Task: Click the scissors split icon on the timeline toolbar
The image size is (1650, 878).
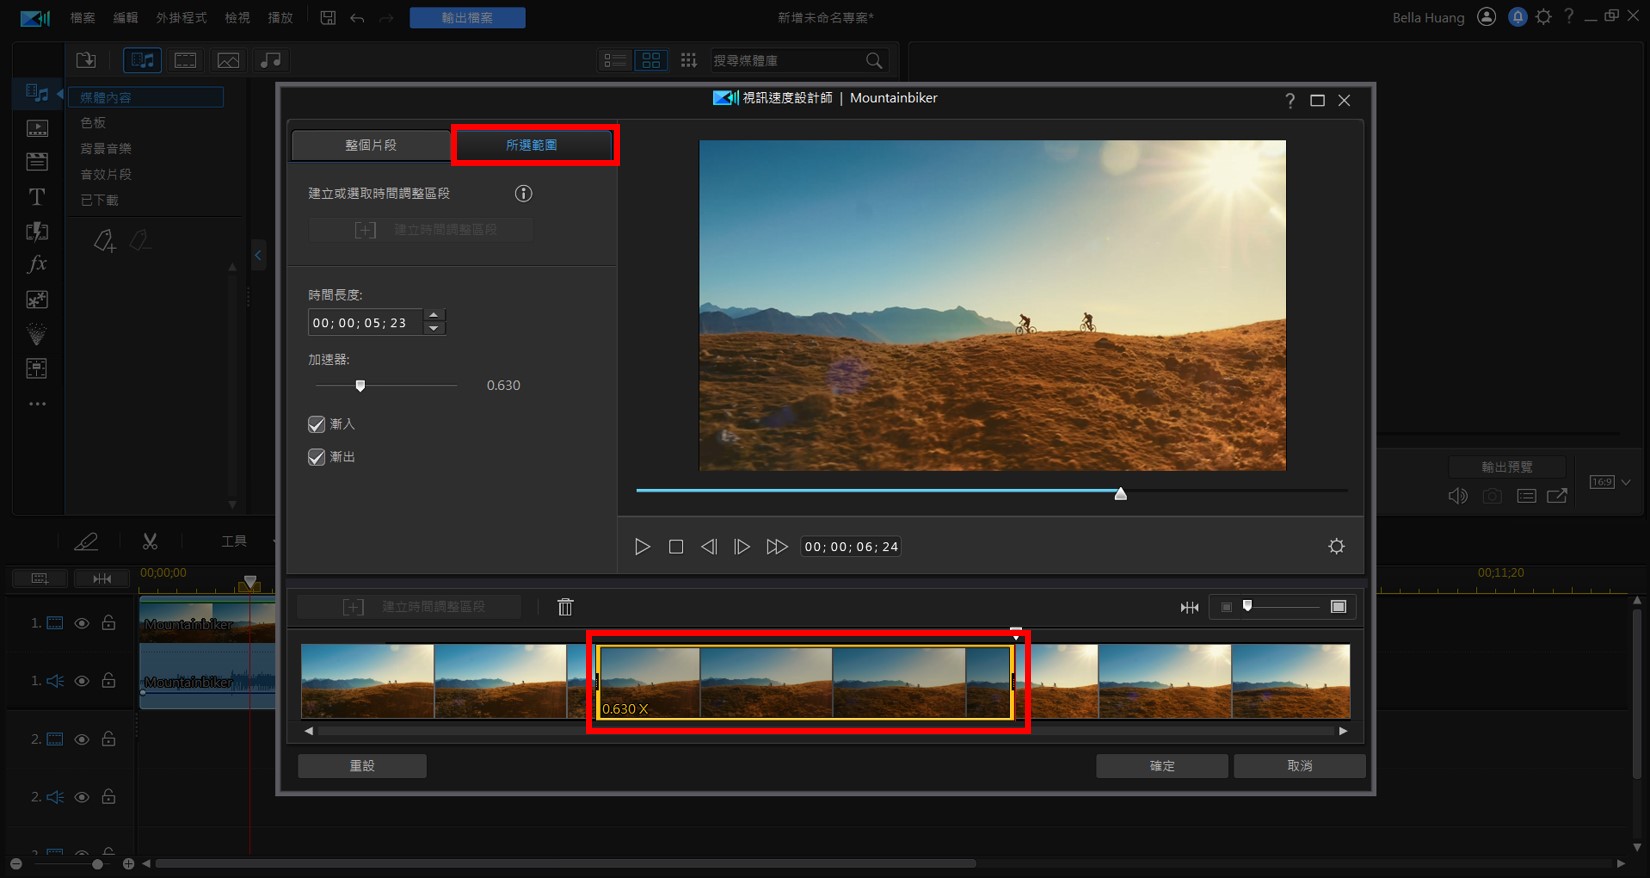Action: [x=150, y=541]
